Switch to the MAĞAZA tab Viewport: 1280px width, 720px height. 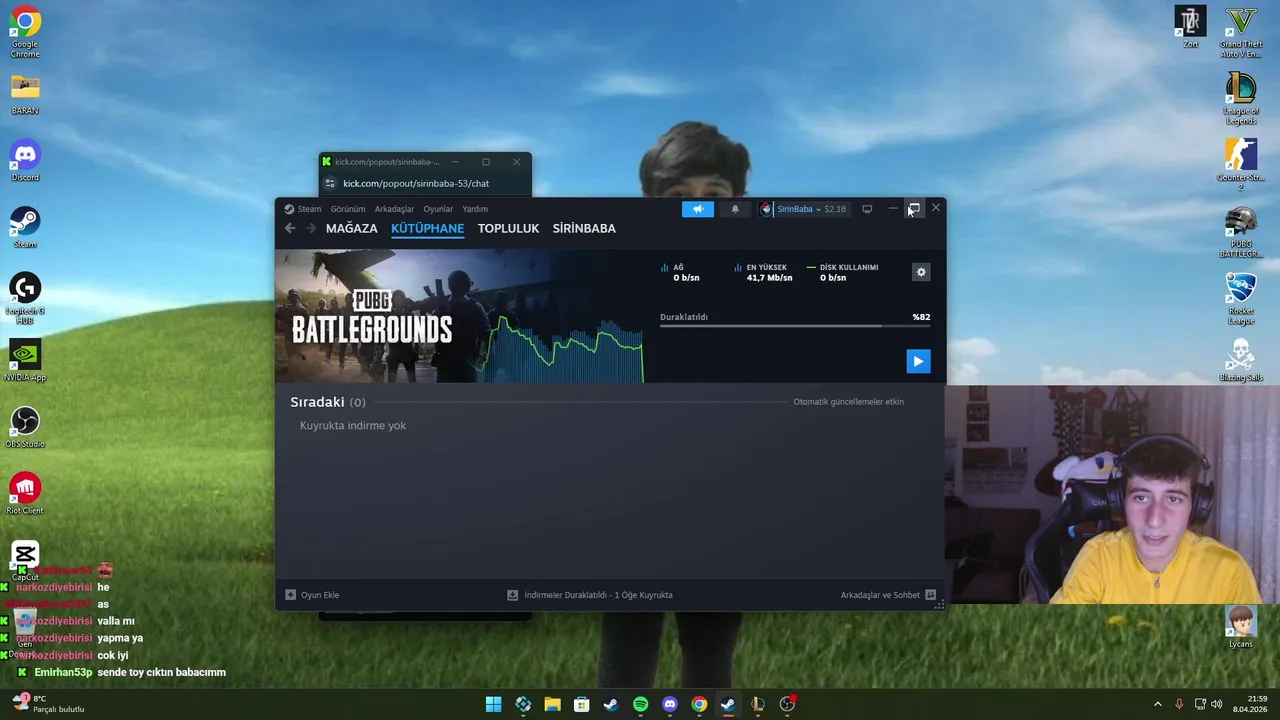(352, 228)
